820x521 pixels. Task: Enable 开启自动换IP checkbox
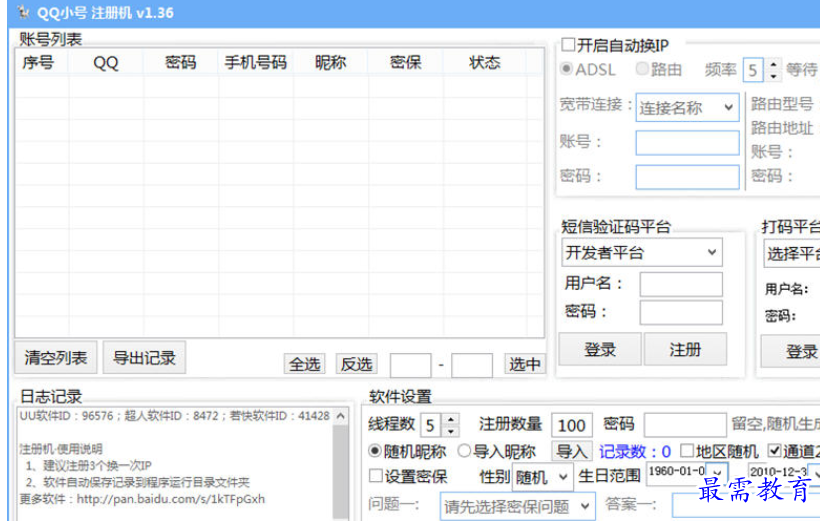[x=568, y=45]
